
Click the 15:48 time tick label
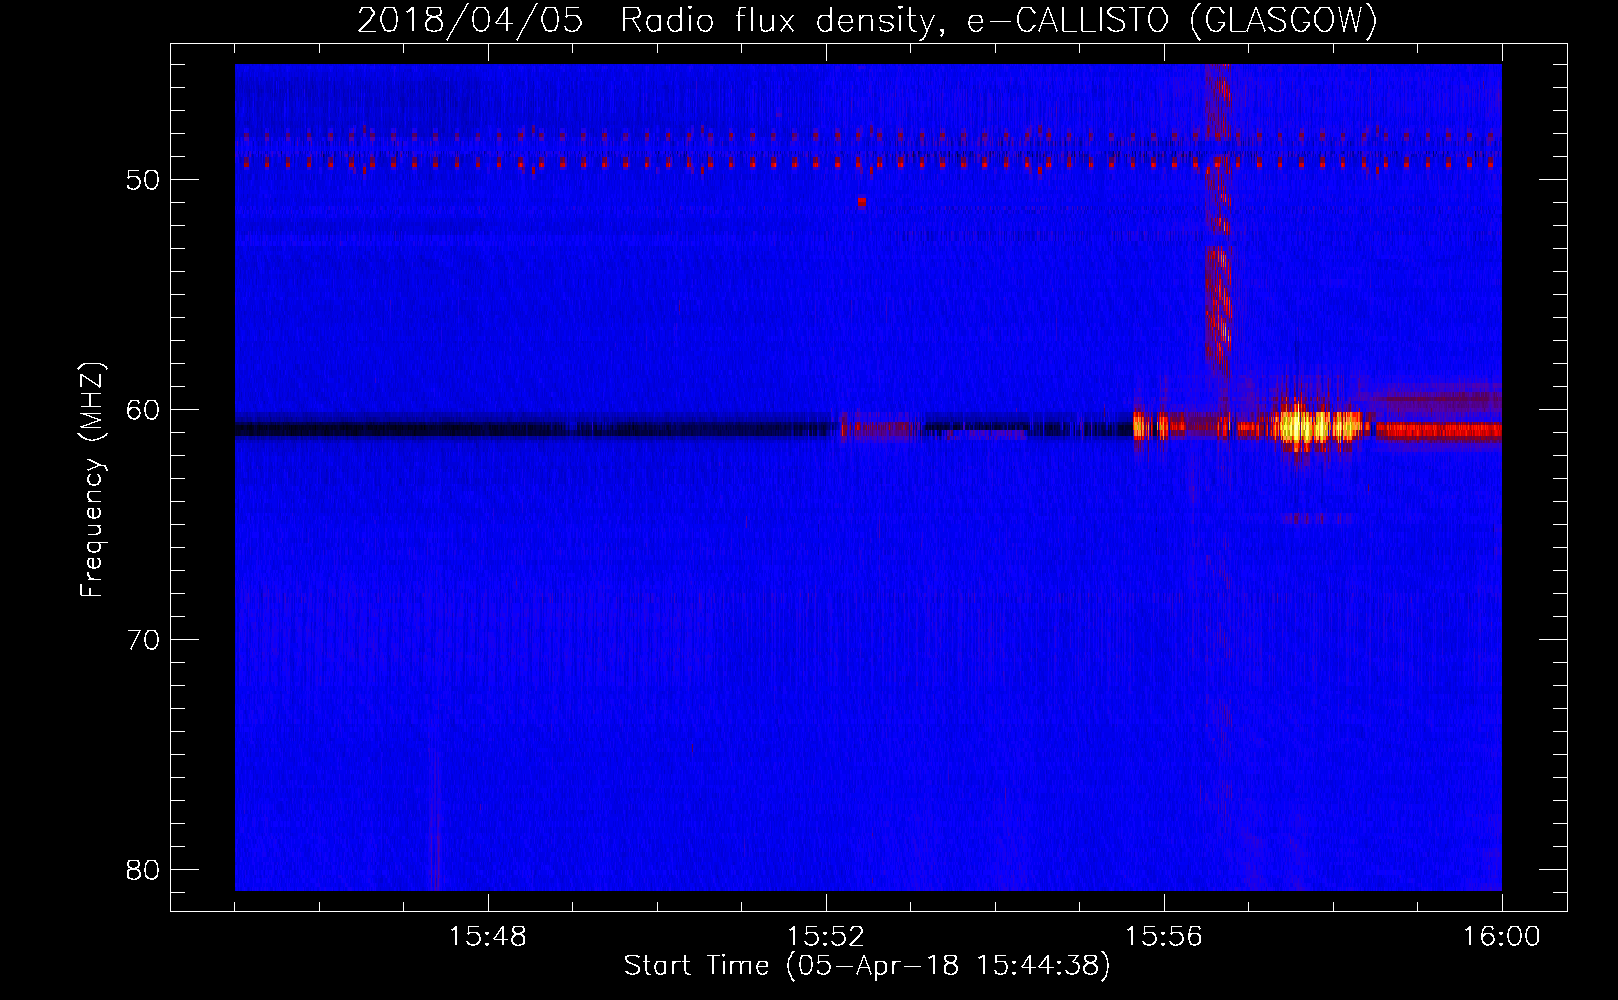pyautogui.click(x=488, y=937)
